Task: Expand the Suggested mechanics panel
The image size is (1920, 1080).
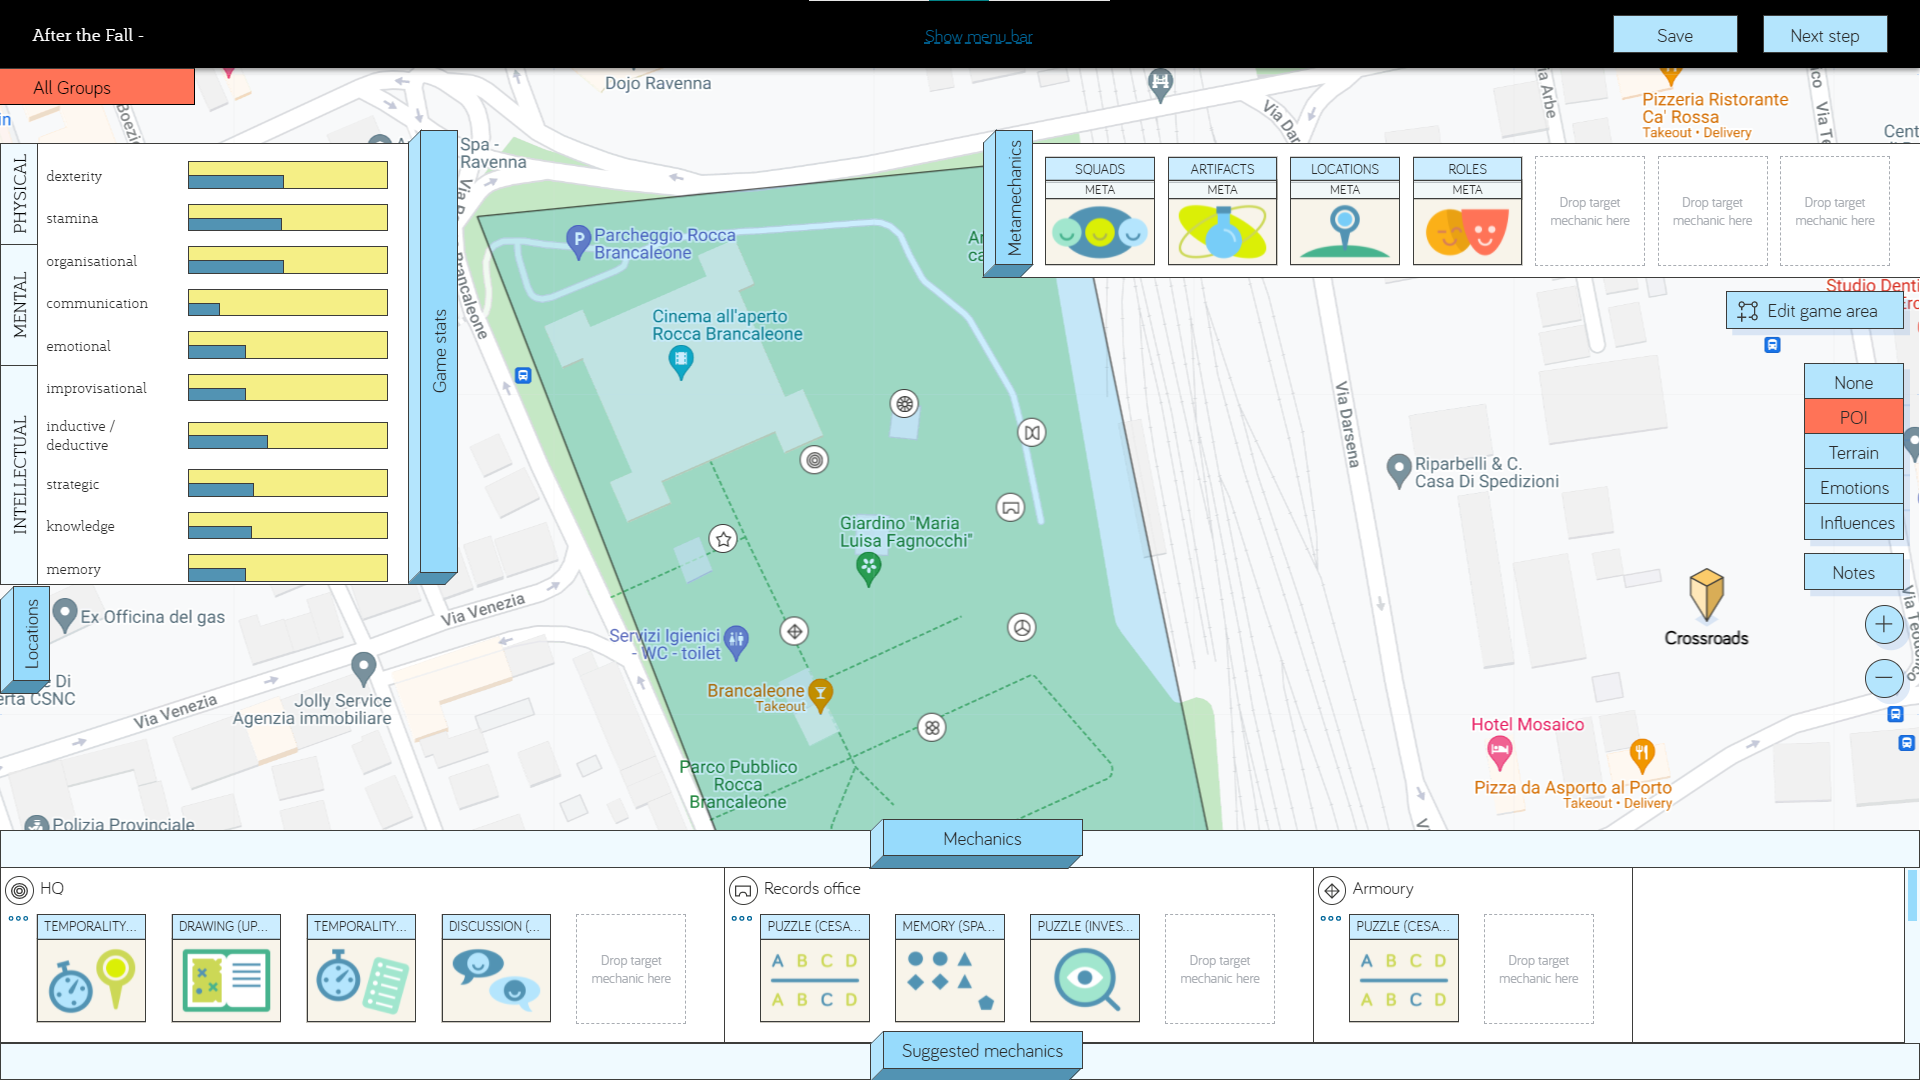Action: 981,1051
